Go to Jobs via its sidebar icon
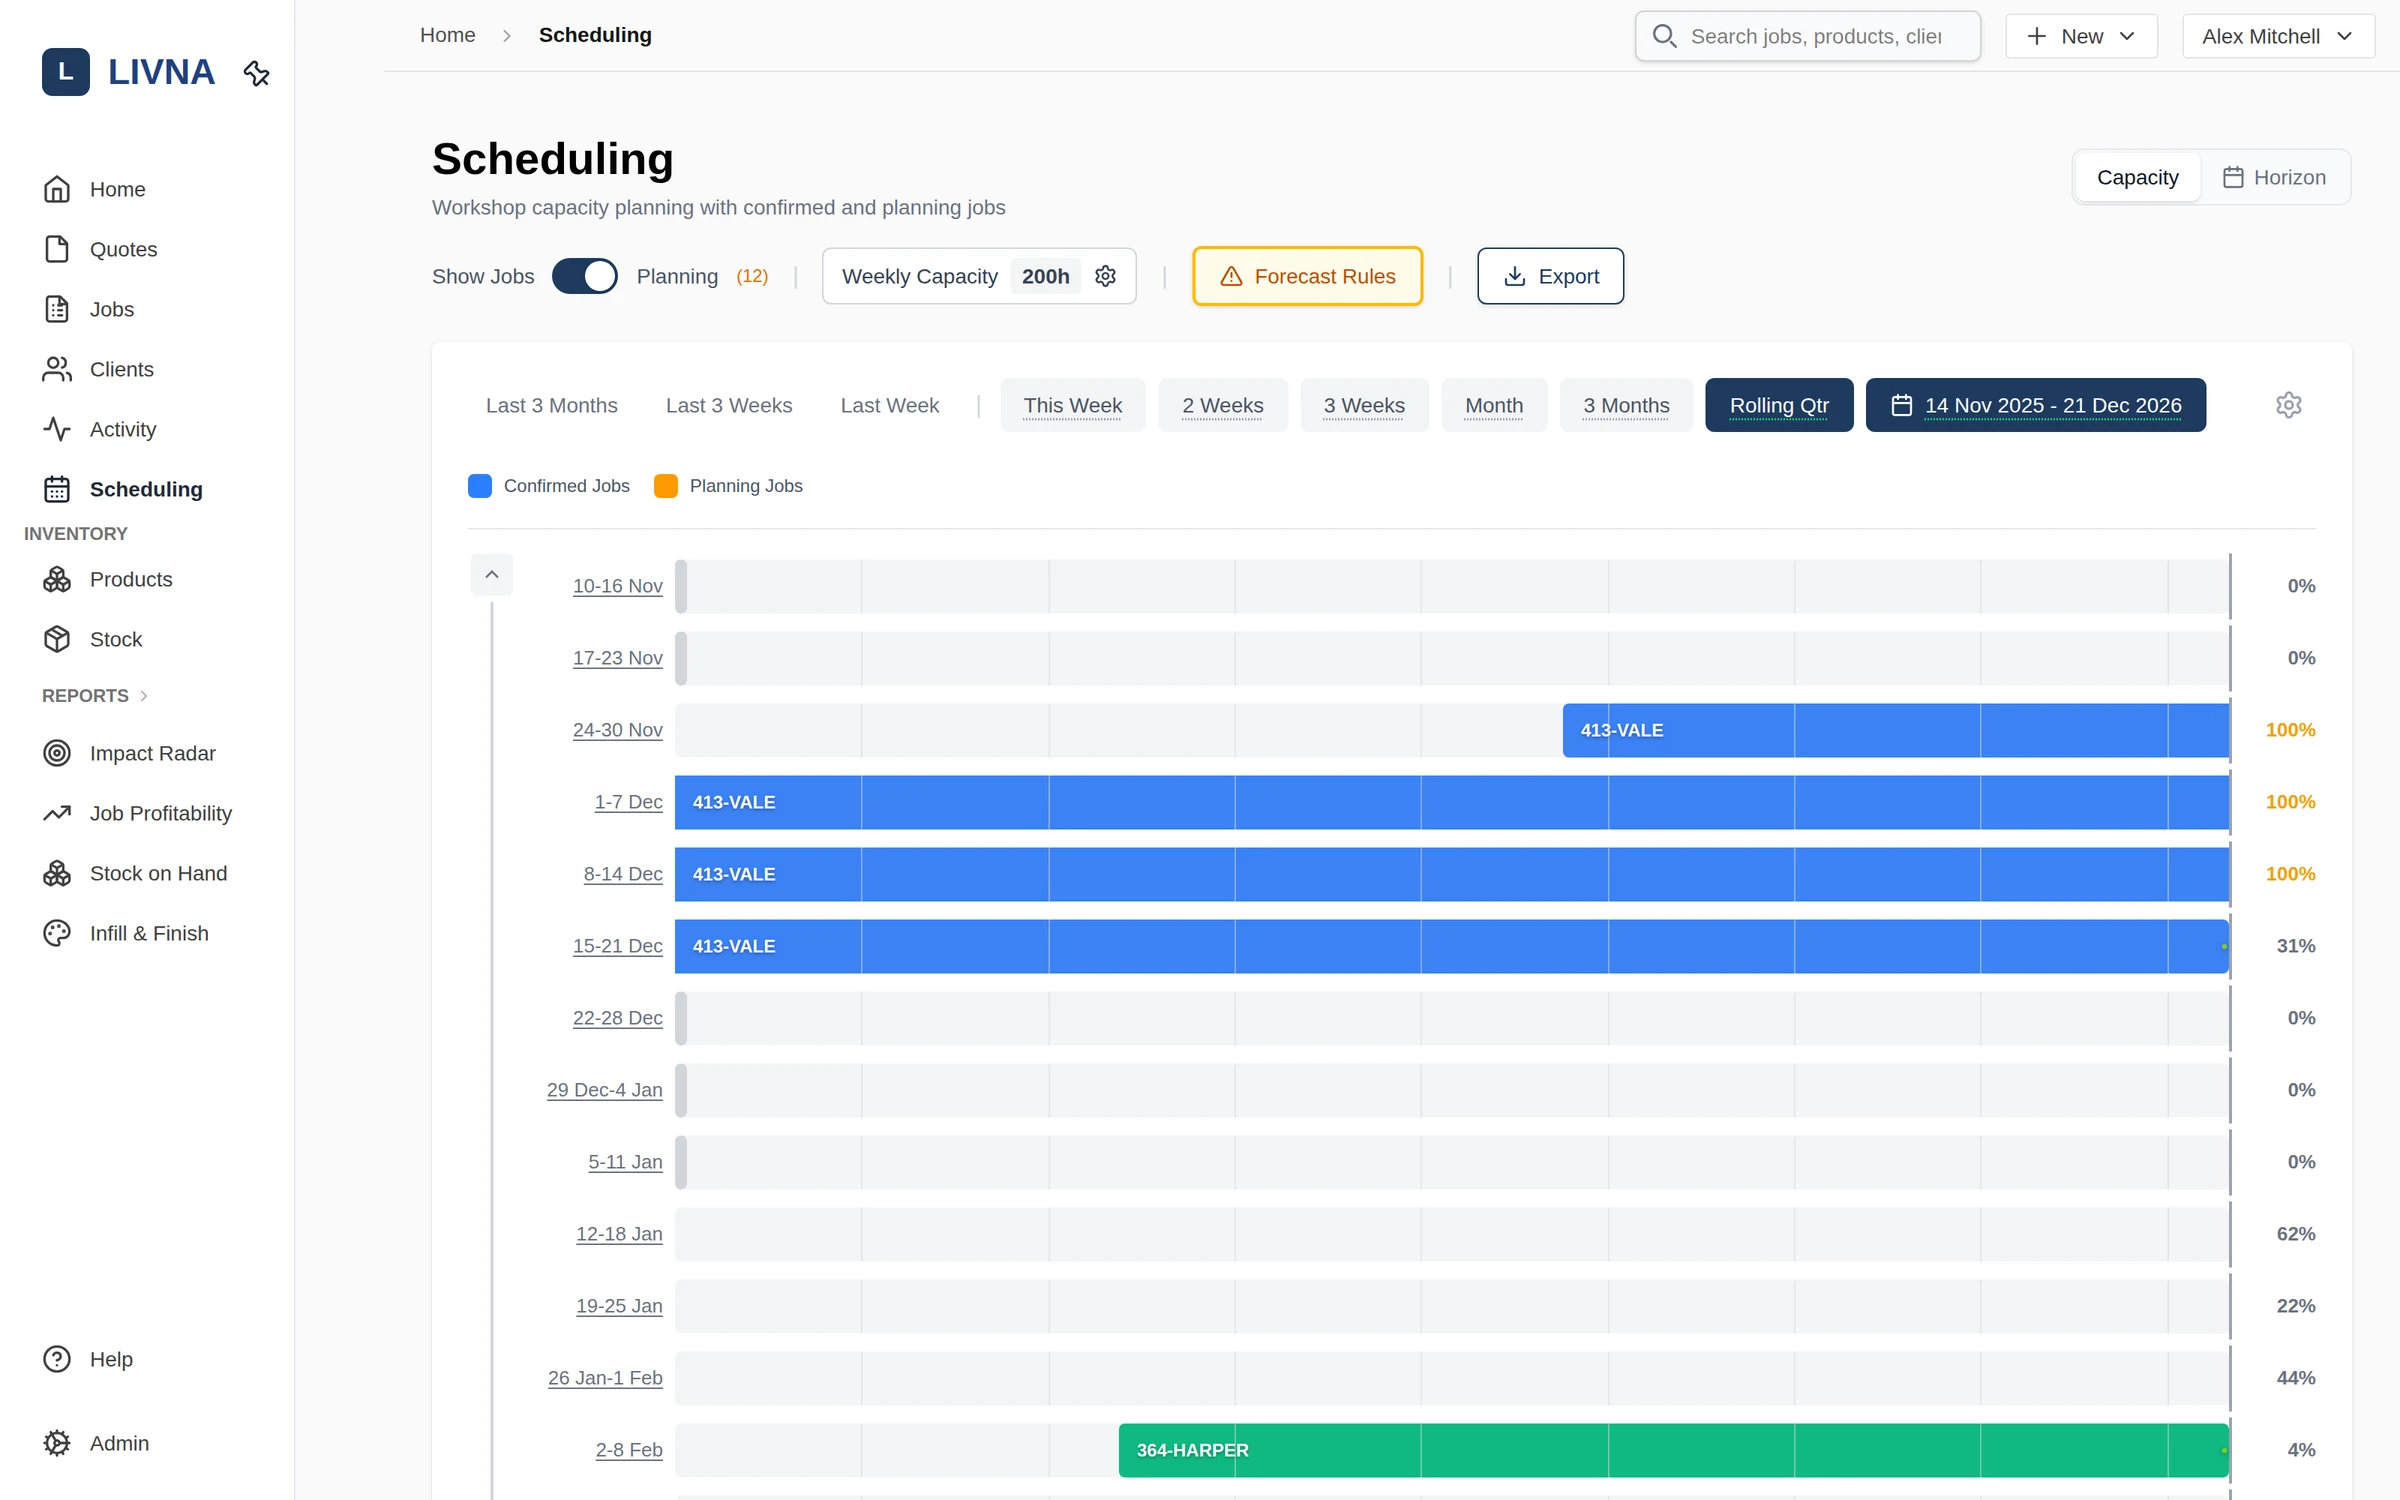The image size is (2400, 1500). (57, 309)
